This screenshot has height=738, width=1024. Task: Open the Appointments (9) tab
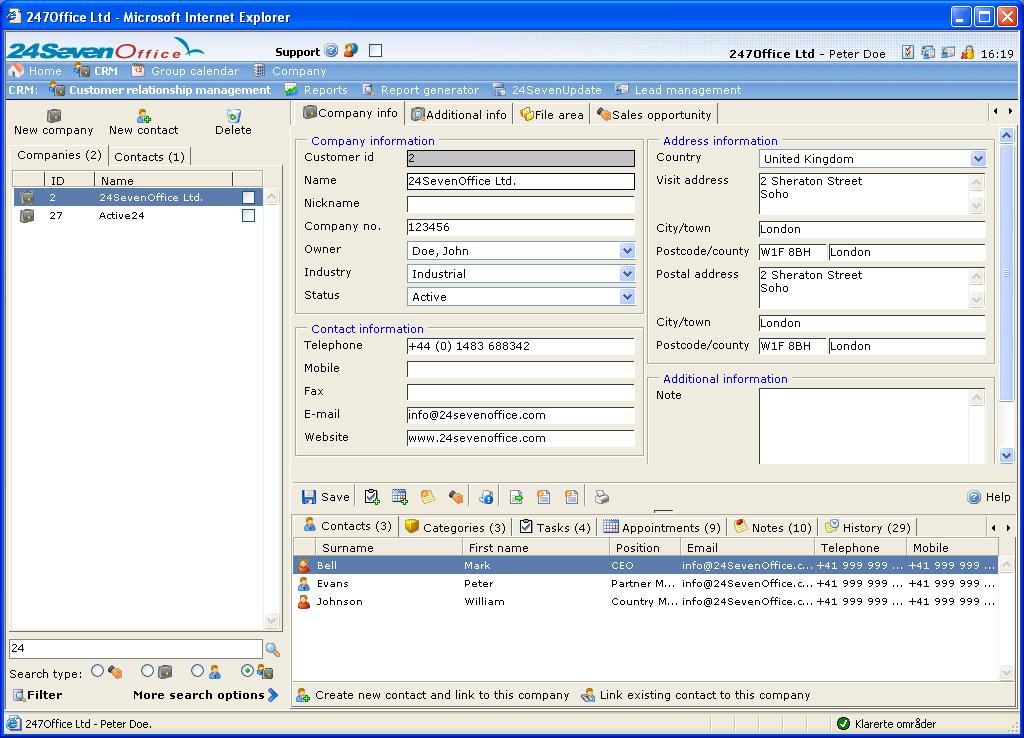(x=661, y=527)
